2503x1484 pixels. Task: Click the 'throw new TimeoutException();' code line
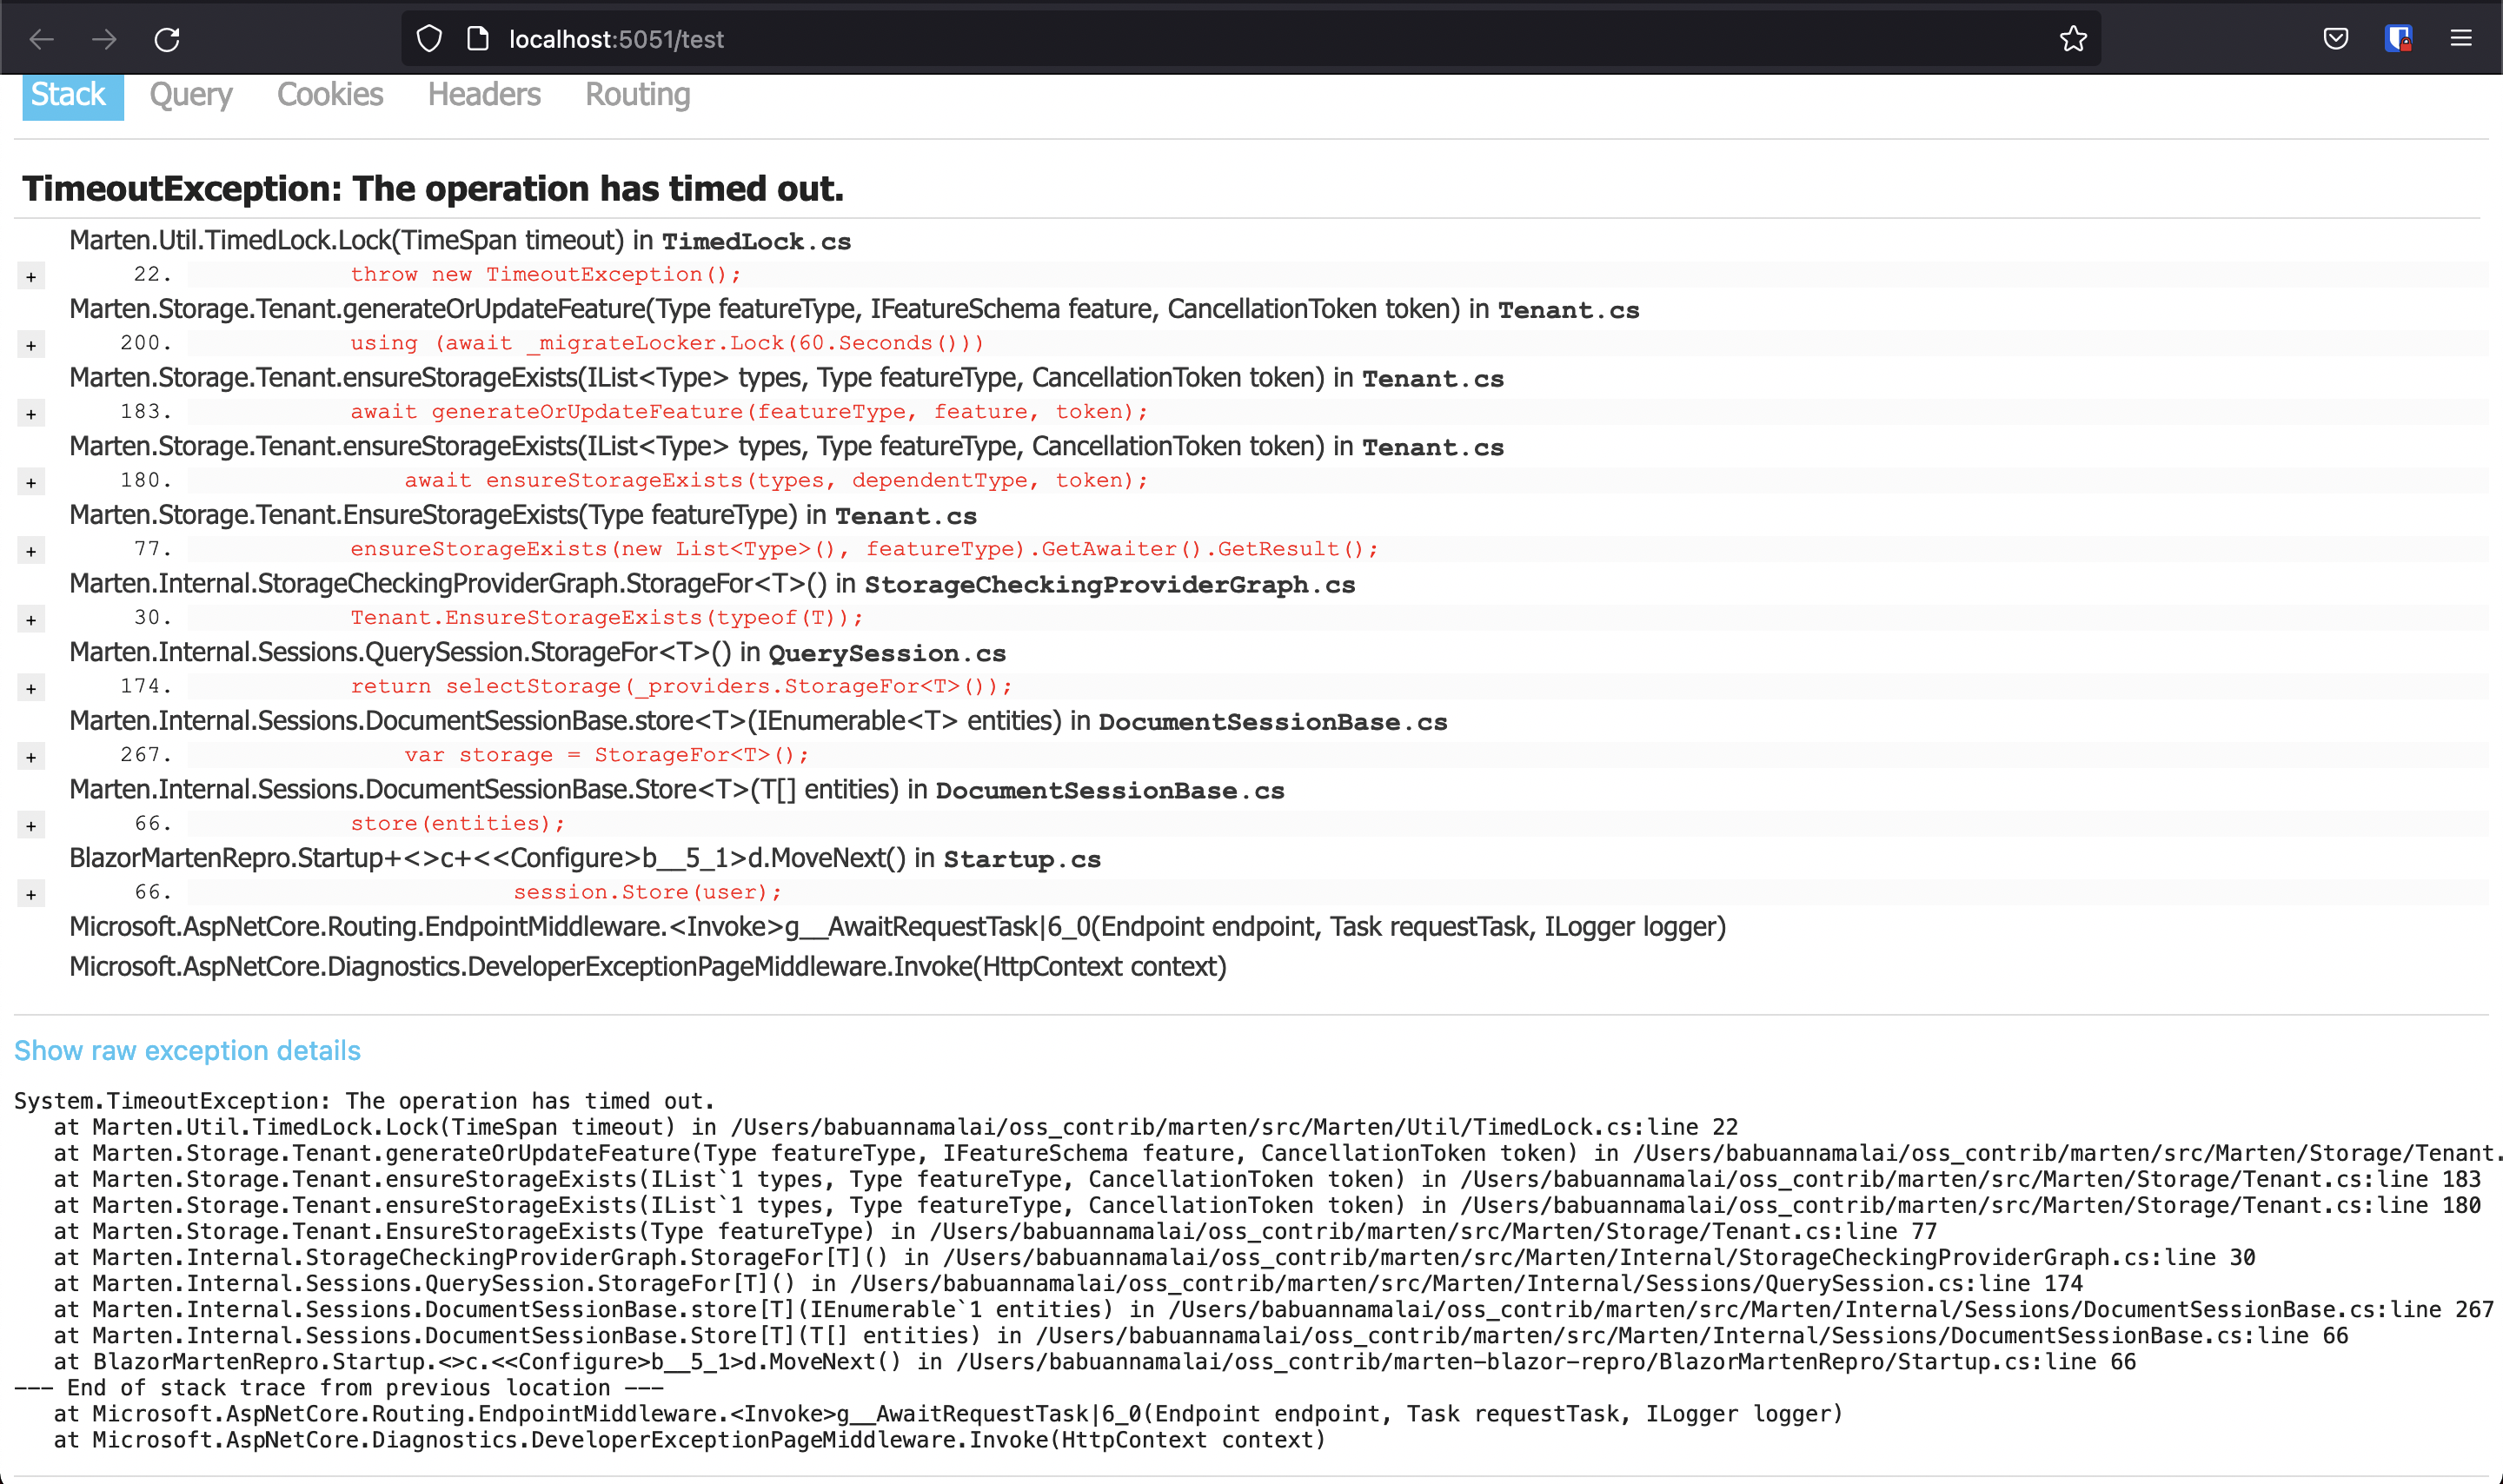pyautogui.click(x=545, y=275)
